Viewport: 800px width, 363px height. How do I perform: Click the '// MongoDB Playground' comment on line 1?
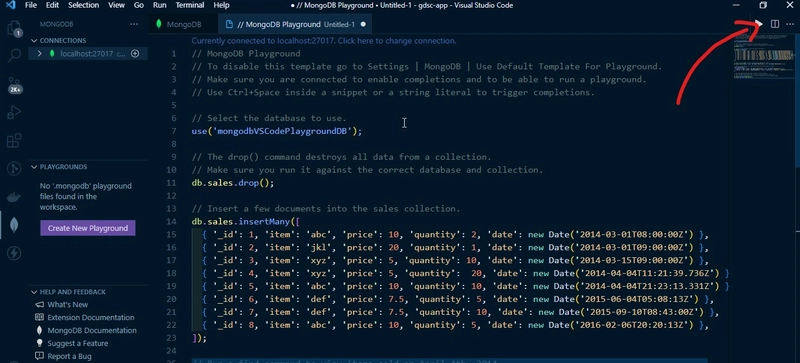[246, 54]
